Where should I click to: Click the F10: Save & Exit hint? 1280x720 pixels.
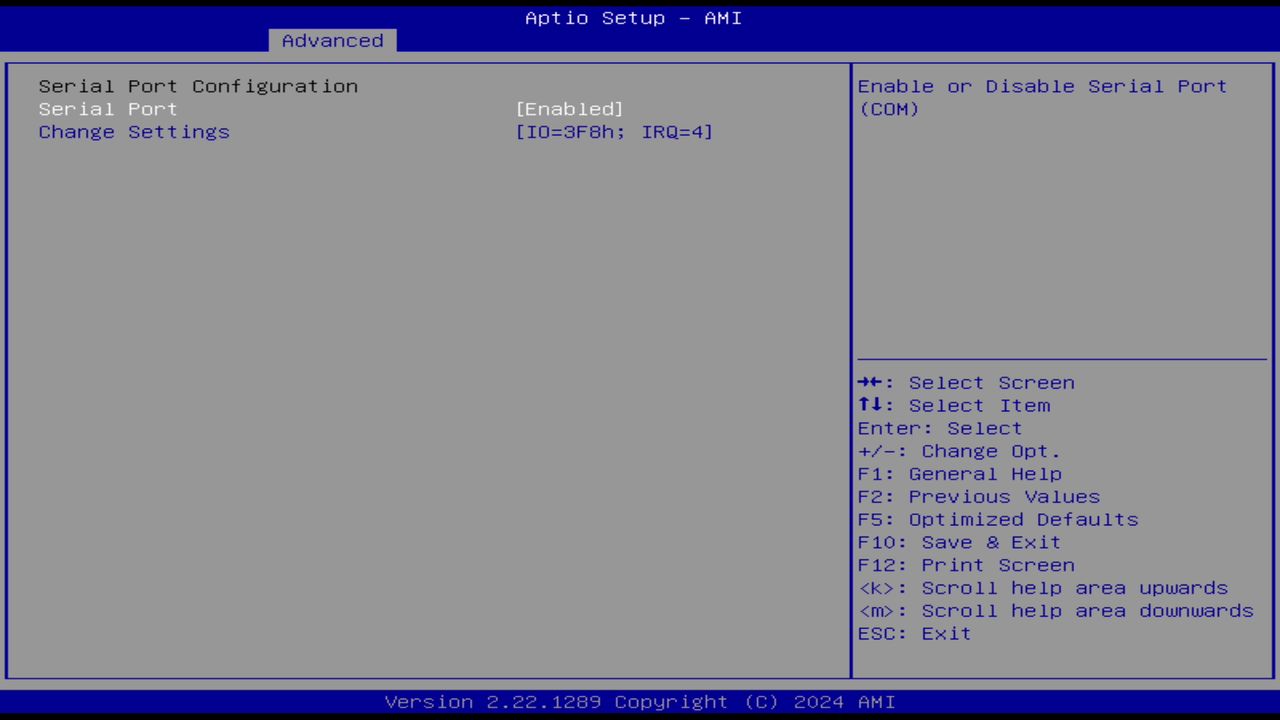point(960,543)
